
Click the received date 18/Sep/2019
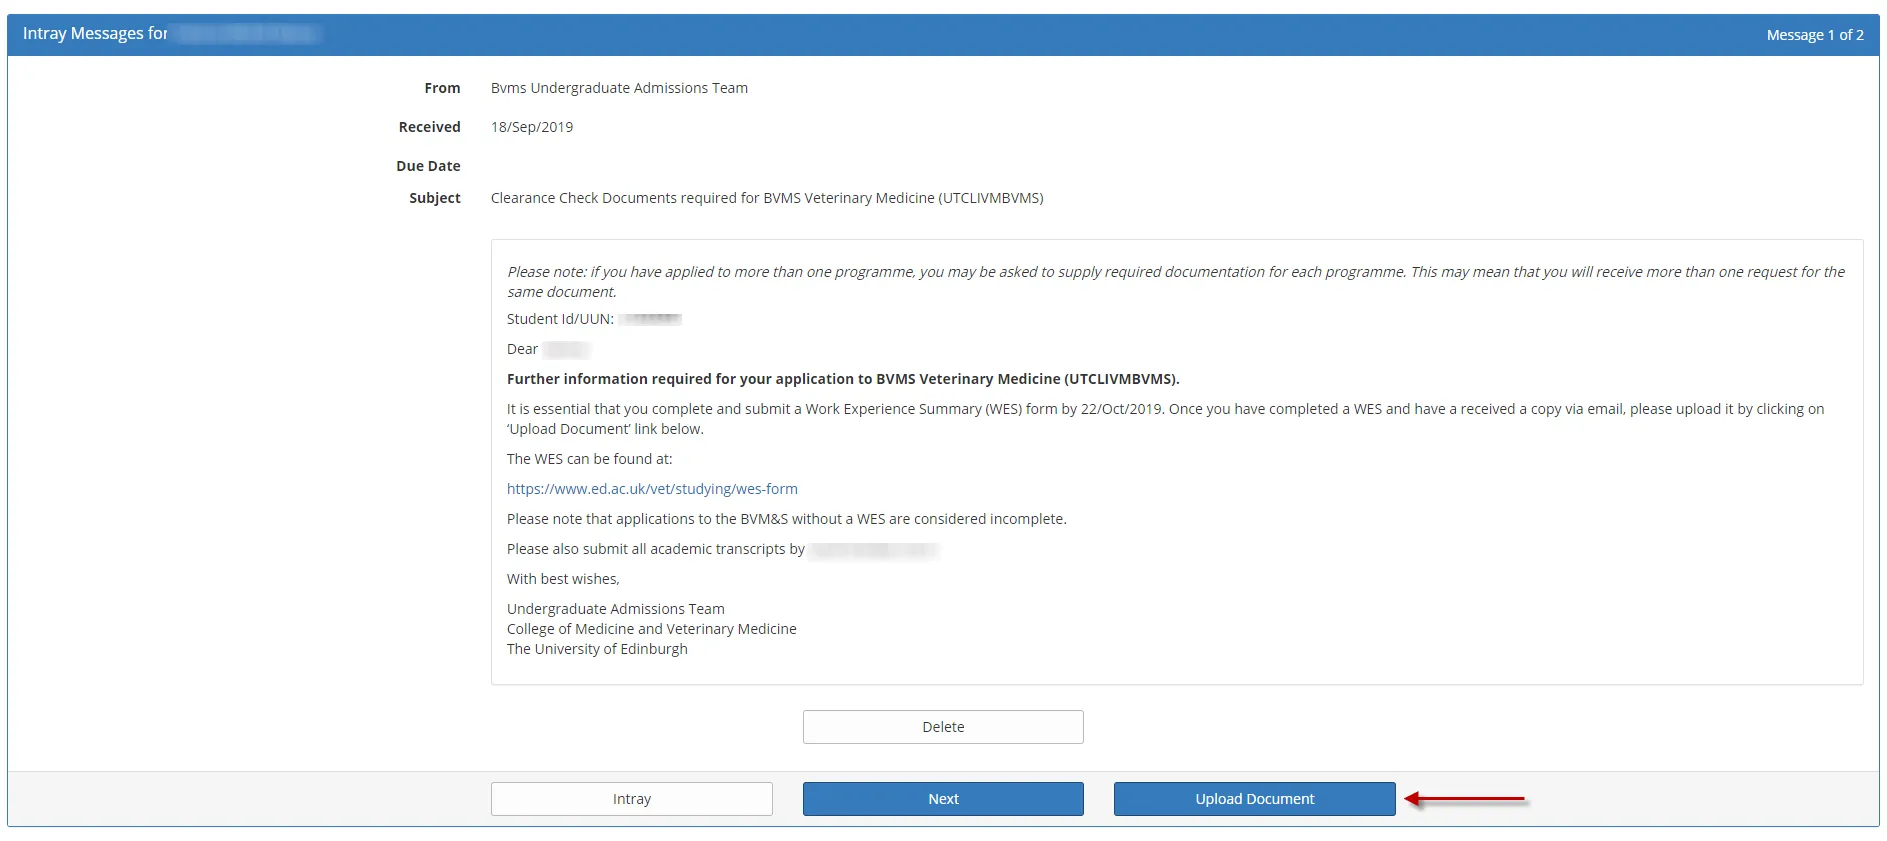tap(532, 127)
